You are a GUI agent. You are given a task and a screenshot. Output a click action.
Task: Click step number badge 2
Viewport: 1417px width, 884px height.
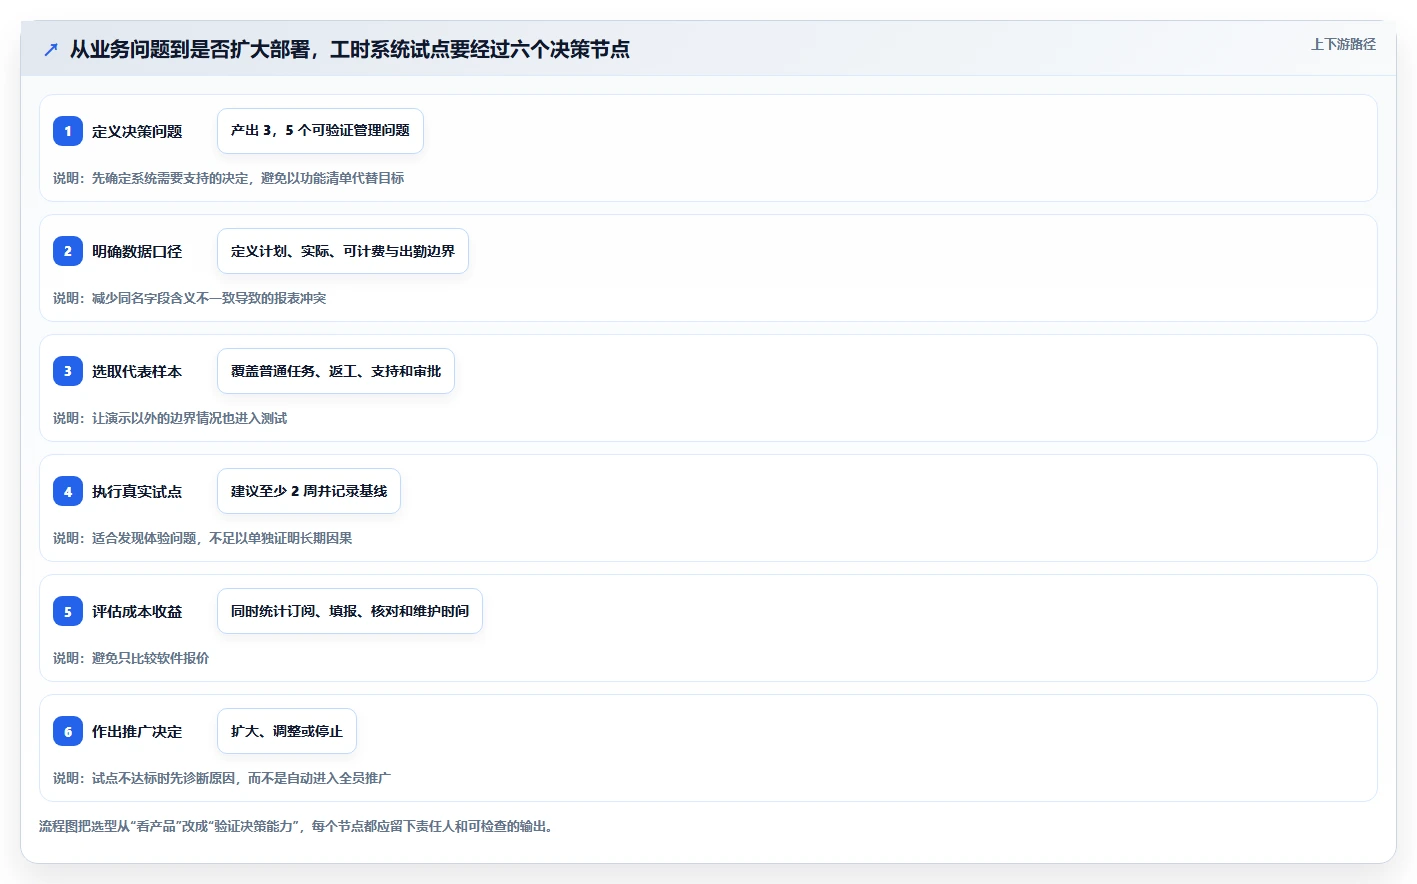(68, 251)
